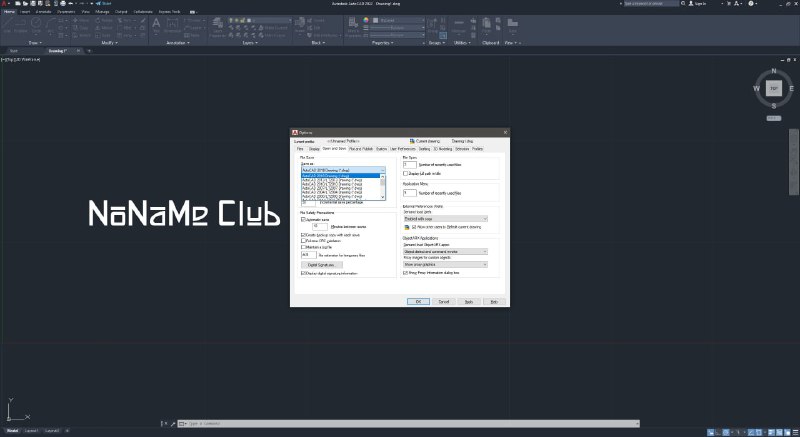Image resolution: width=800 pixels, height=437 pixels.
Task: Toggle the Automatic save checkbox
Action: [304, 219]
